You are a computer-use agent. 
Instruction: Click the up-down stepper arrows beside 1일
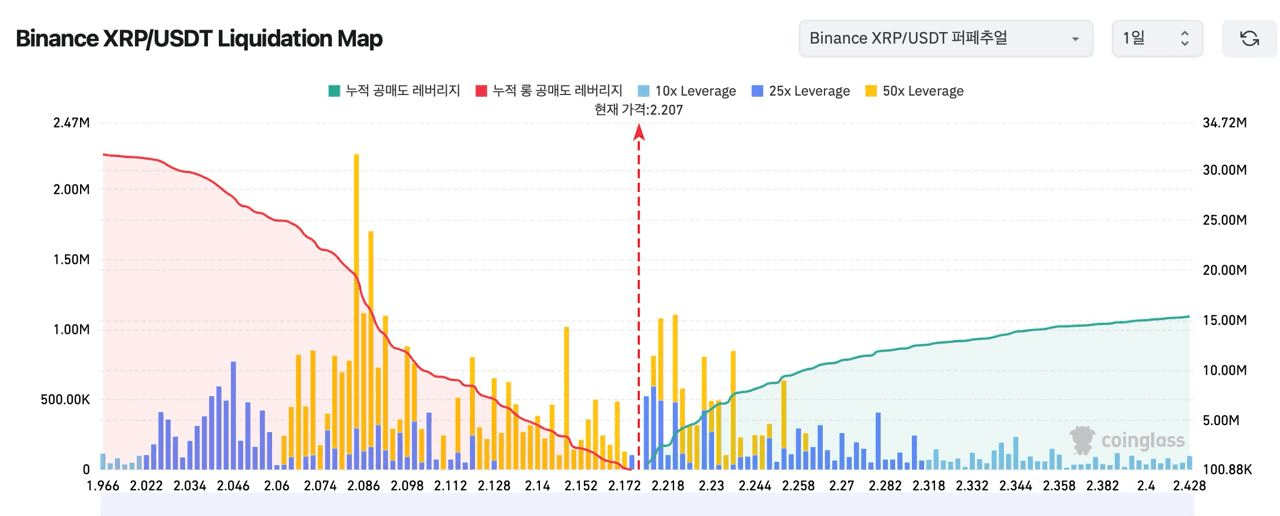coord(1185,38)
